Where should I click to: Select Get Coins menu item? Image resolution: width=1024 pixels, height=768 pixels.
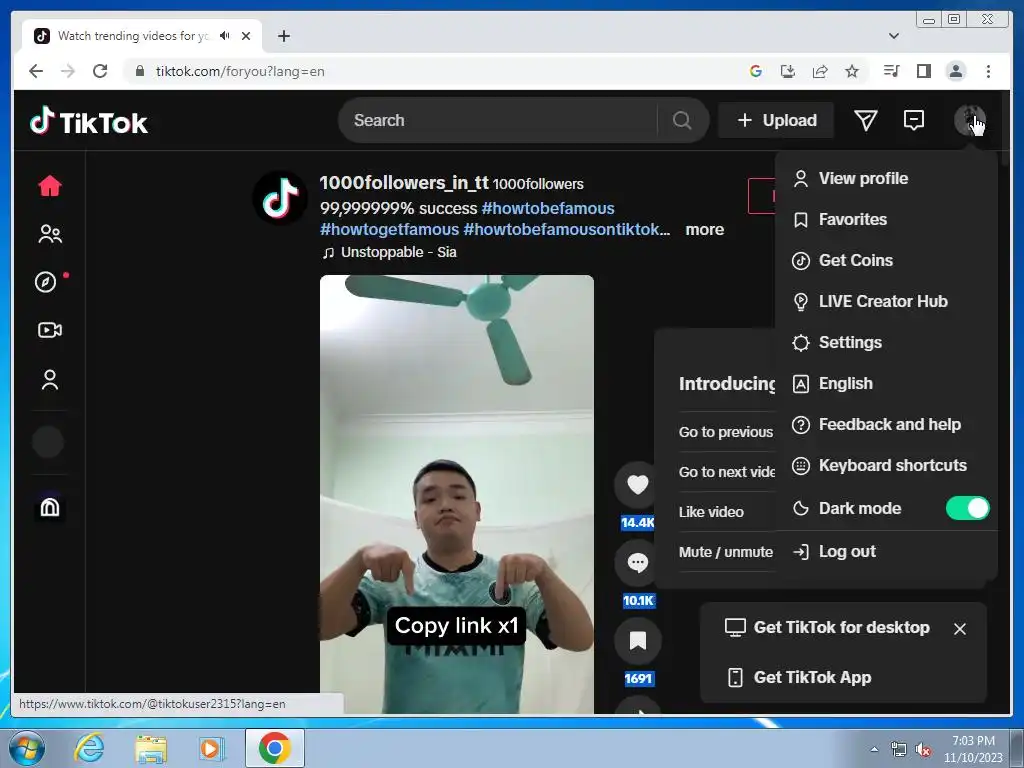[886, 261]
